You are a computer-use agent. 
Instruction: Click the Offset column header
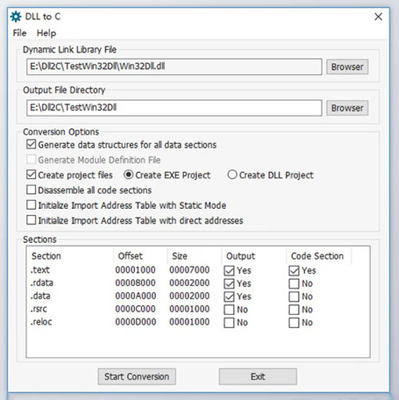(130, 256)
